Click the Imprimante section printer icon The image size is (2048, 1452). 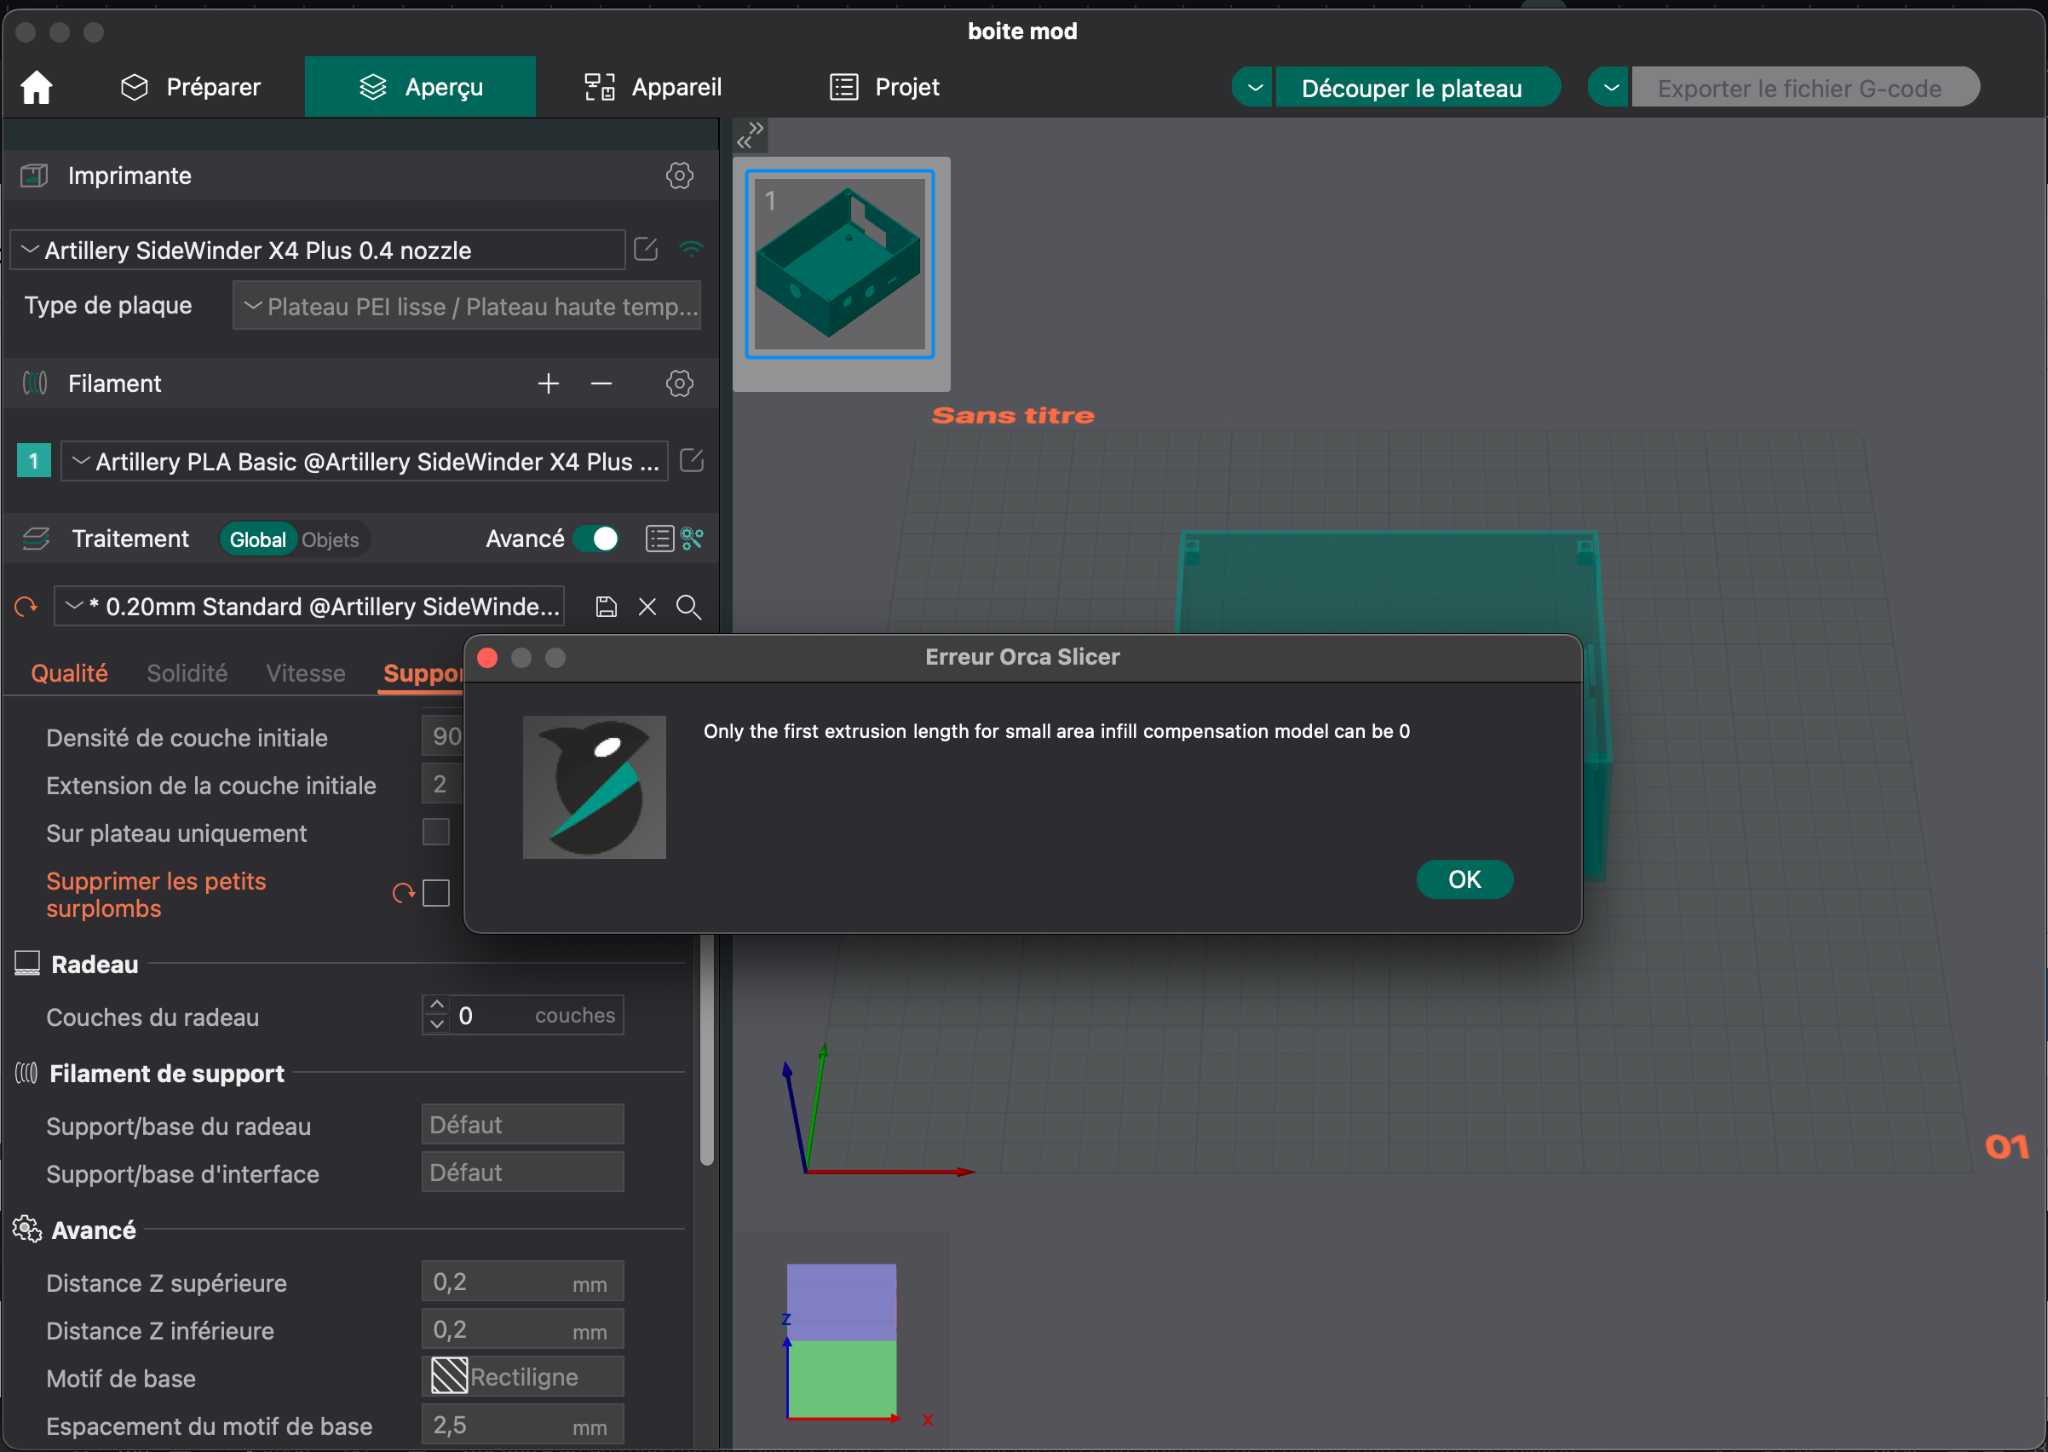click(34, 176)
